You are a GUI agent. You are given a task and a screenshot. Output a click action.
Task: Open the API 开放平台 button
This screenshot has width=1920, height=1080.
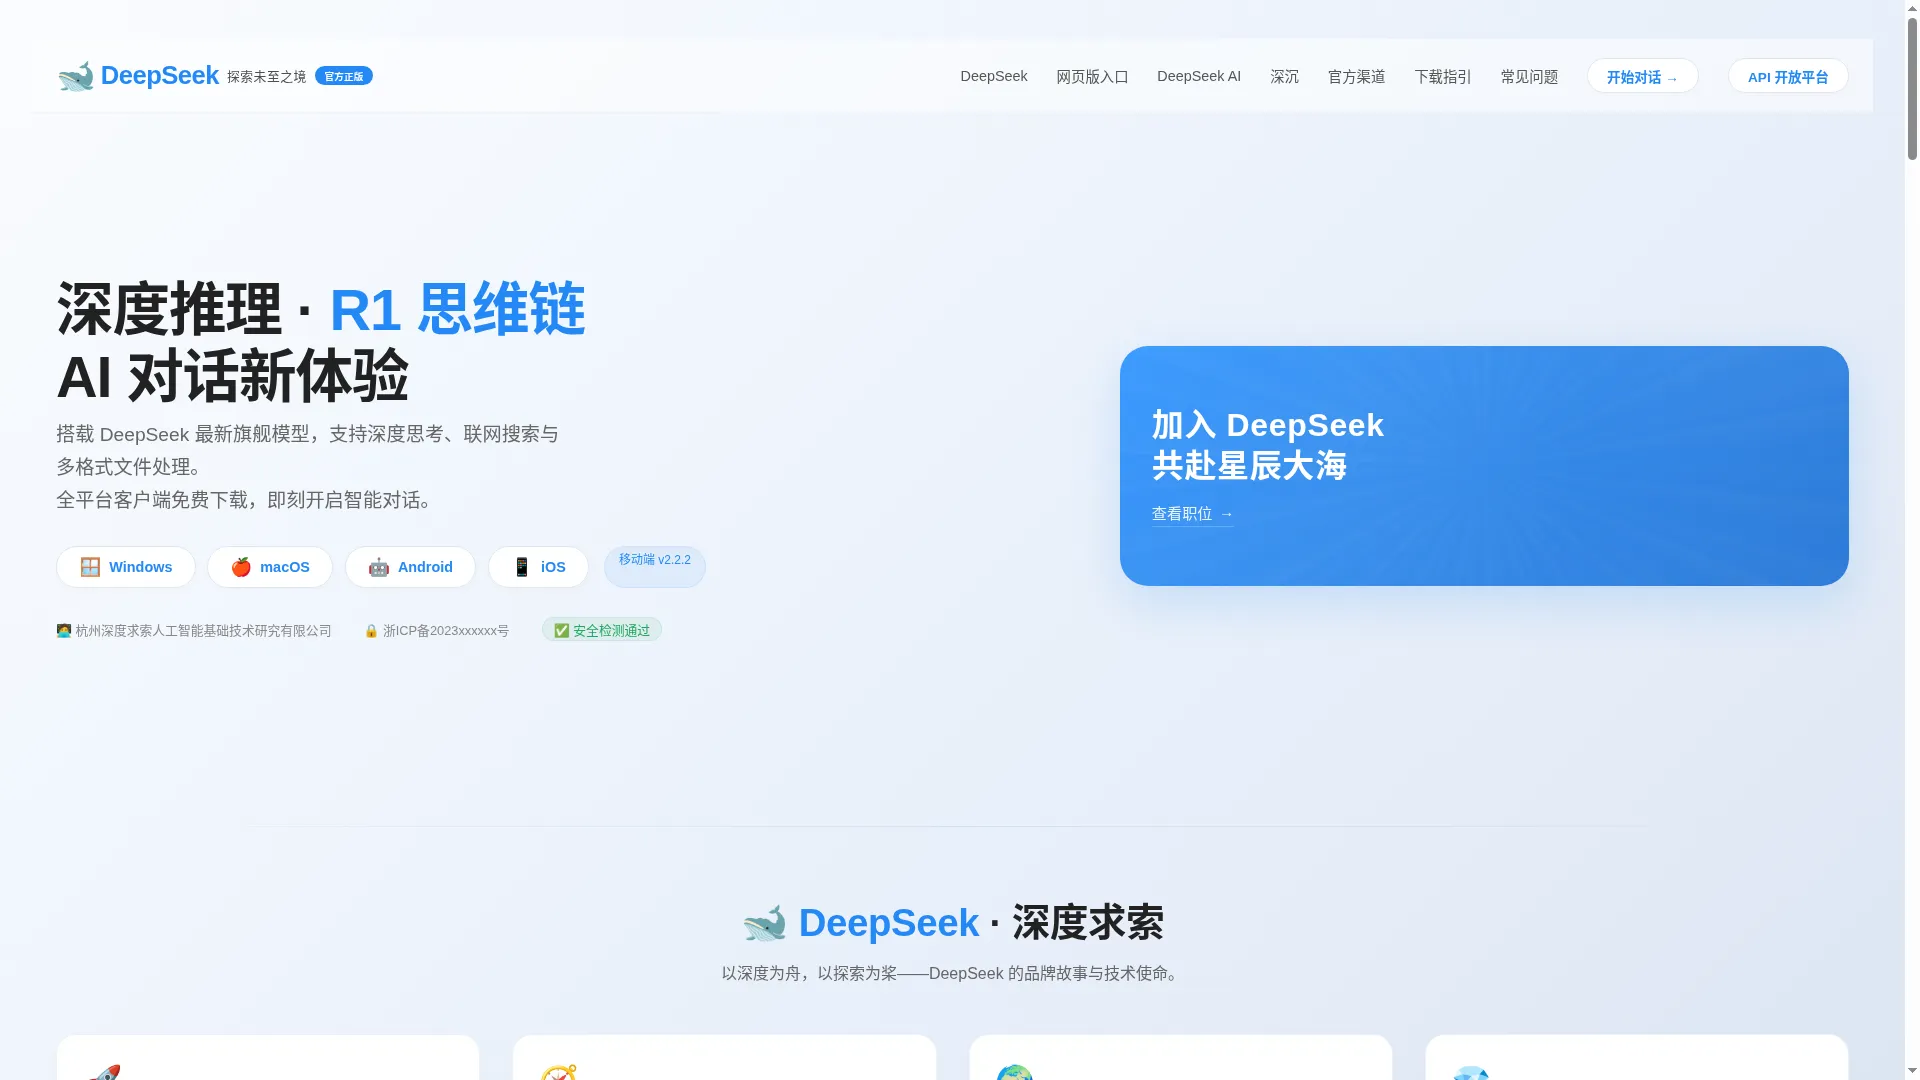pos(1788,77)
